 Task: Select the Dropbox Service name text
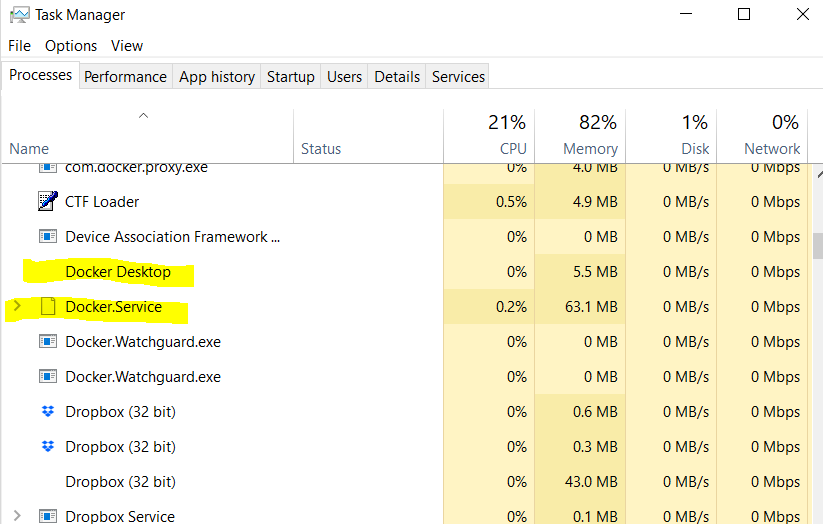[x=120, y=516]
